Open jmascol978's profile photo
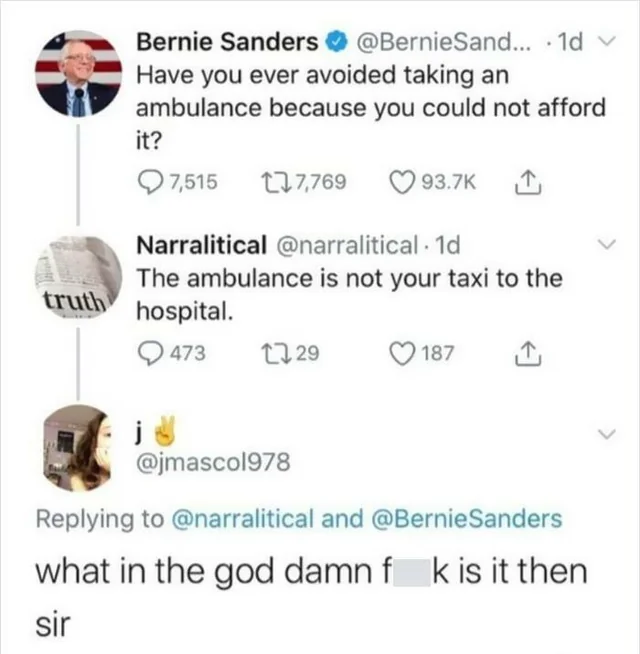The width and height of the screenshot is (640, 654). click(79, 447)
